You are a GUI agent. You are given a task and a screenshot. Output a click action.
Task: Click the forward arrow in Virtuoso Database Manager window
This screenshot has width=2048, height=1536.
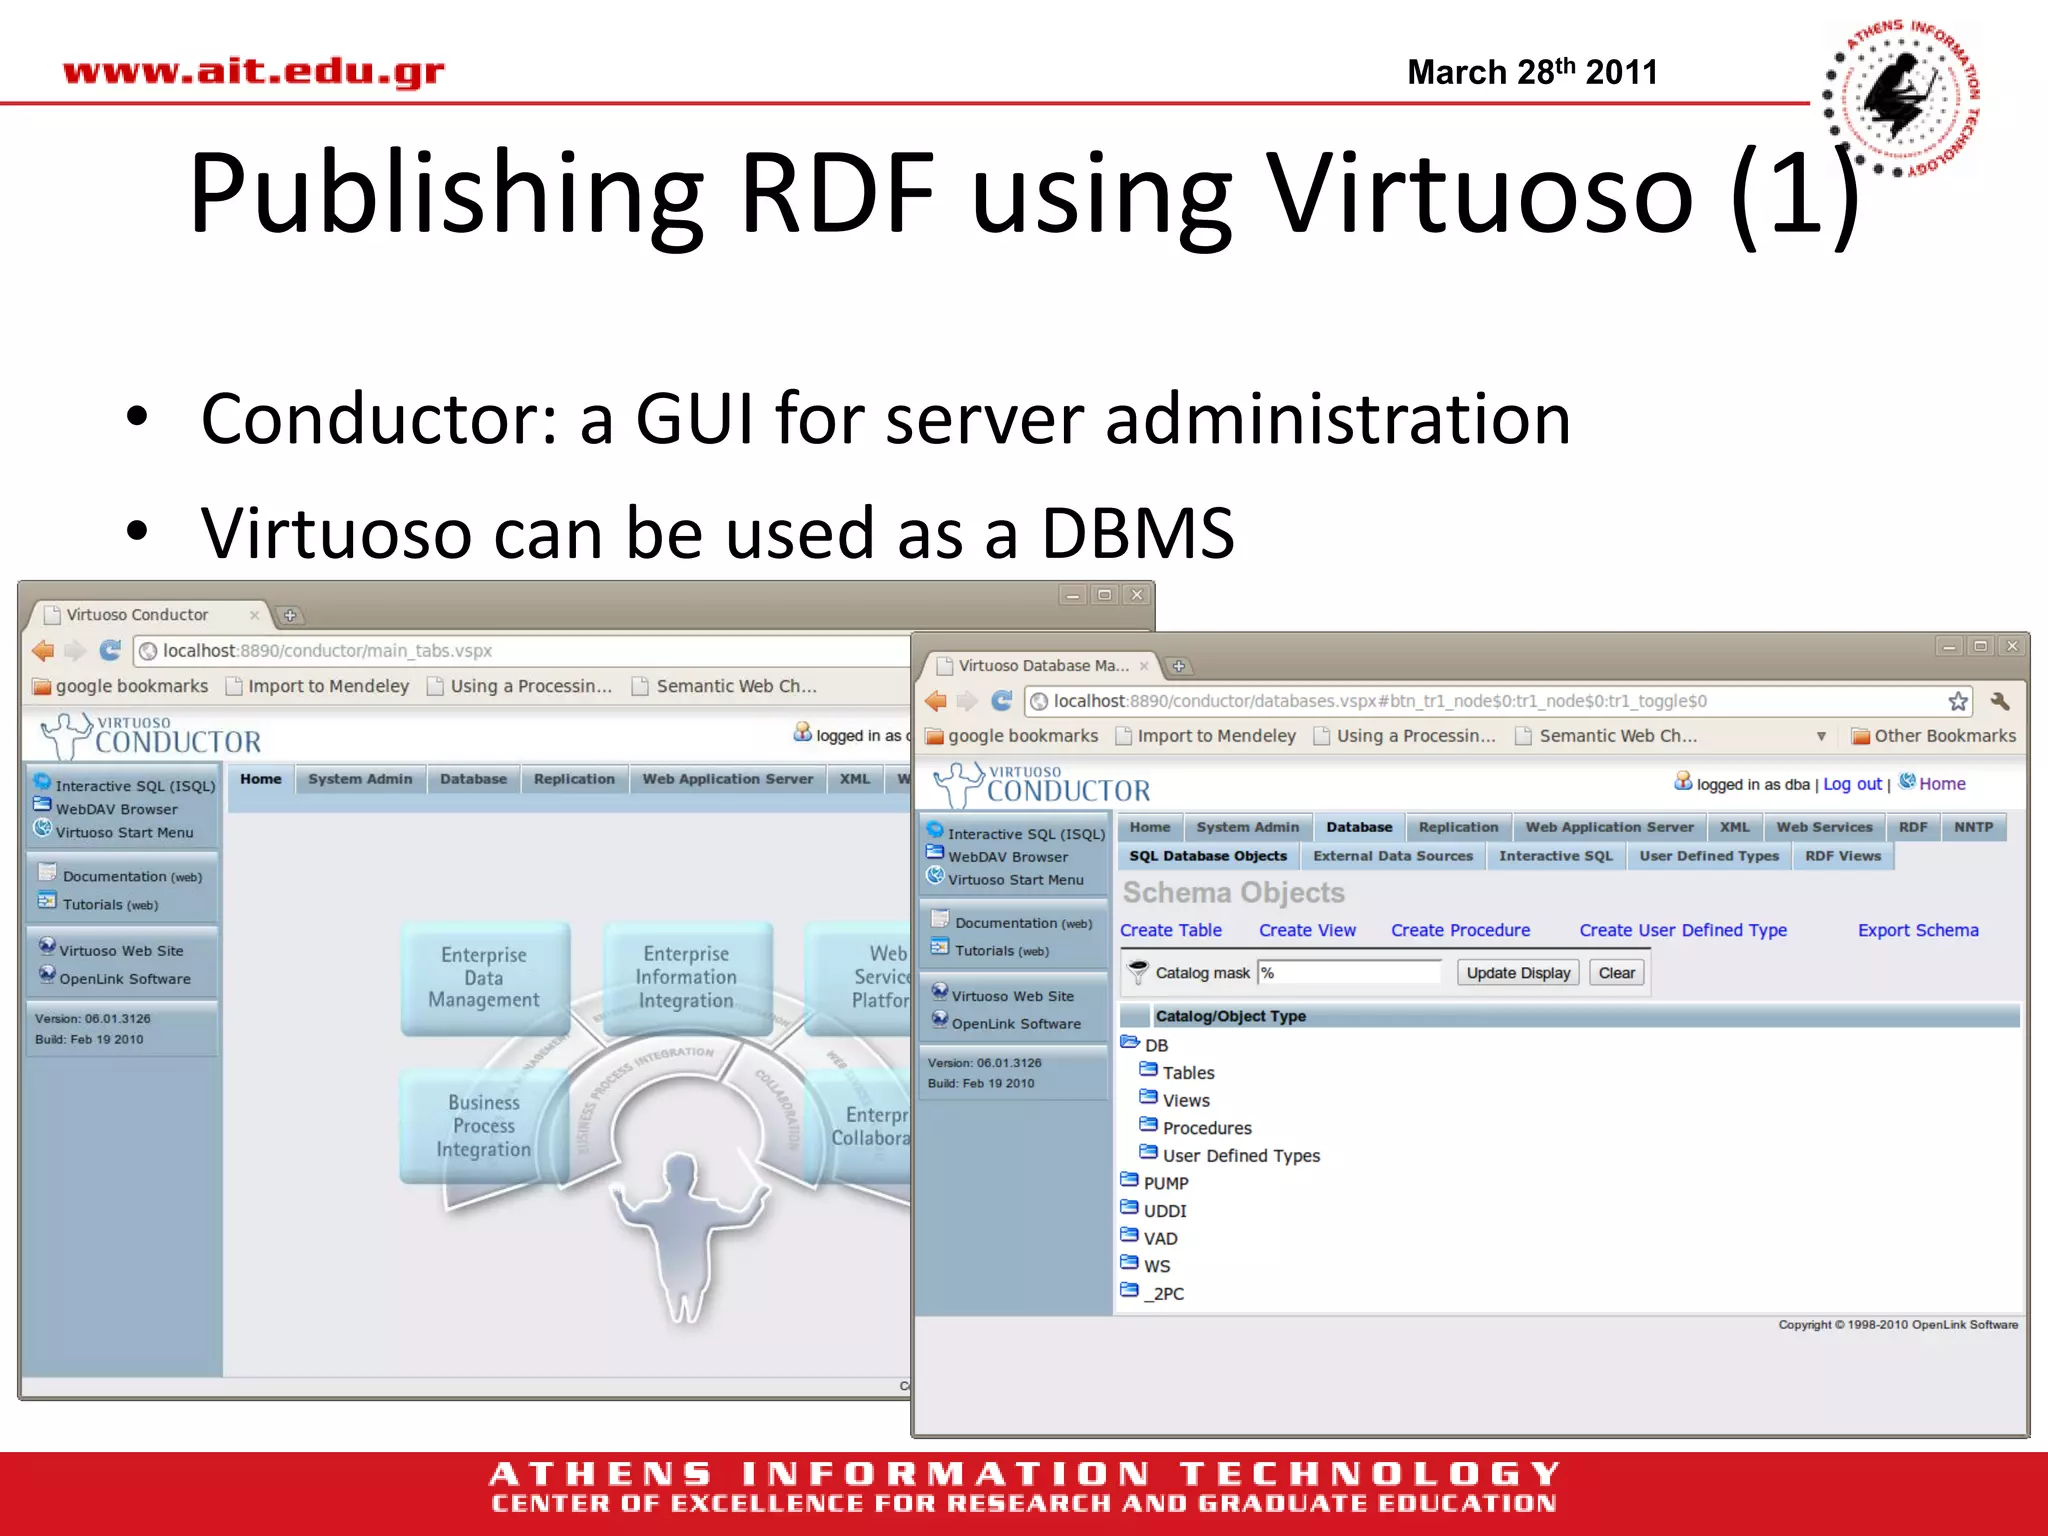967,701
